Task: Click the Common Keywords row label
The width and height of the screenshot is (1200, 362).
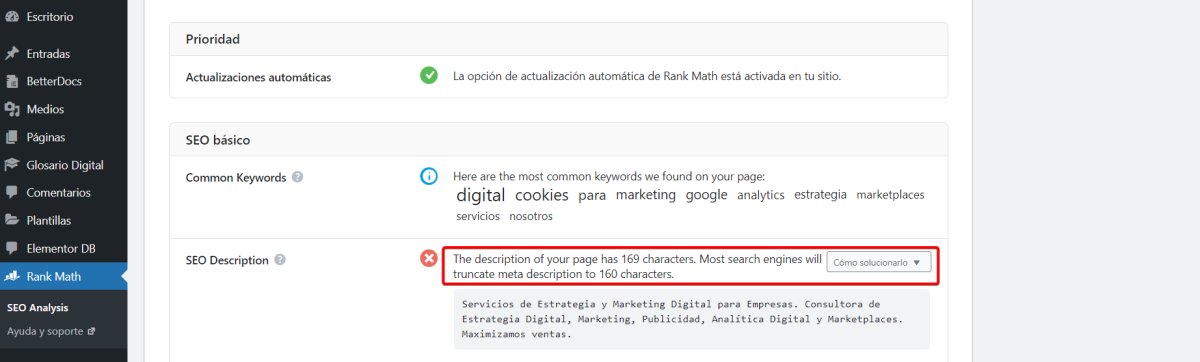Action: coord(236,177)
